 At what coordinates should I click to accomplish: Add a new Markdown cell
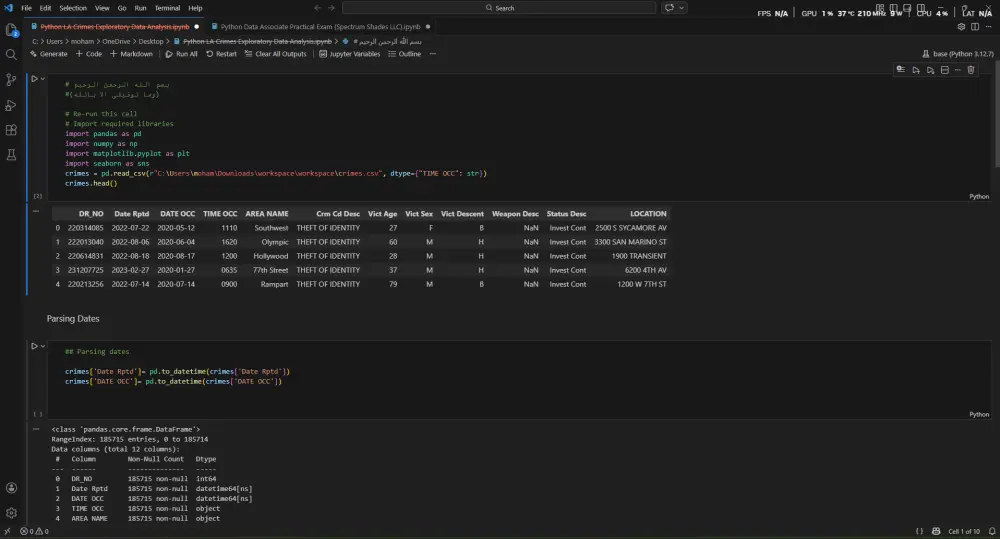click(131, 54)
